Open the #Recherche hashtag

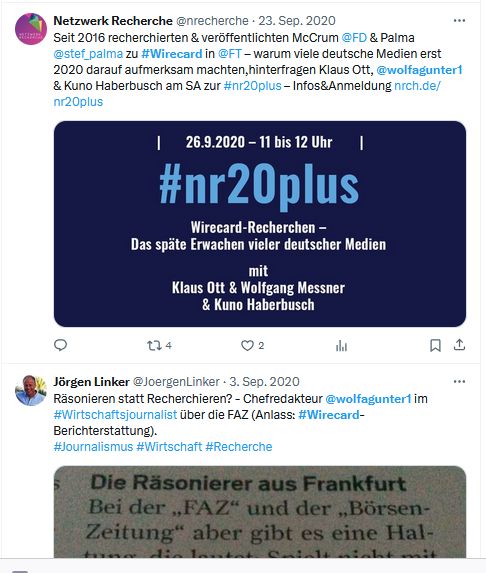coord(239,447)
